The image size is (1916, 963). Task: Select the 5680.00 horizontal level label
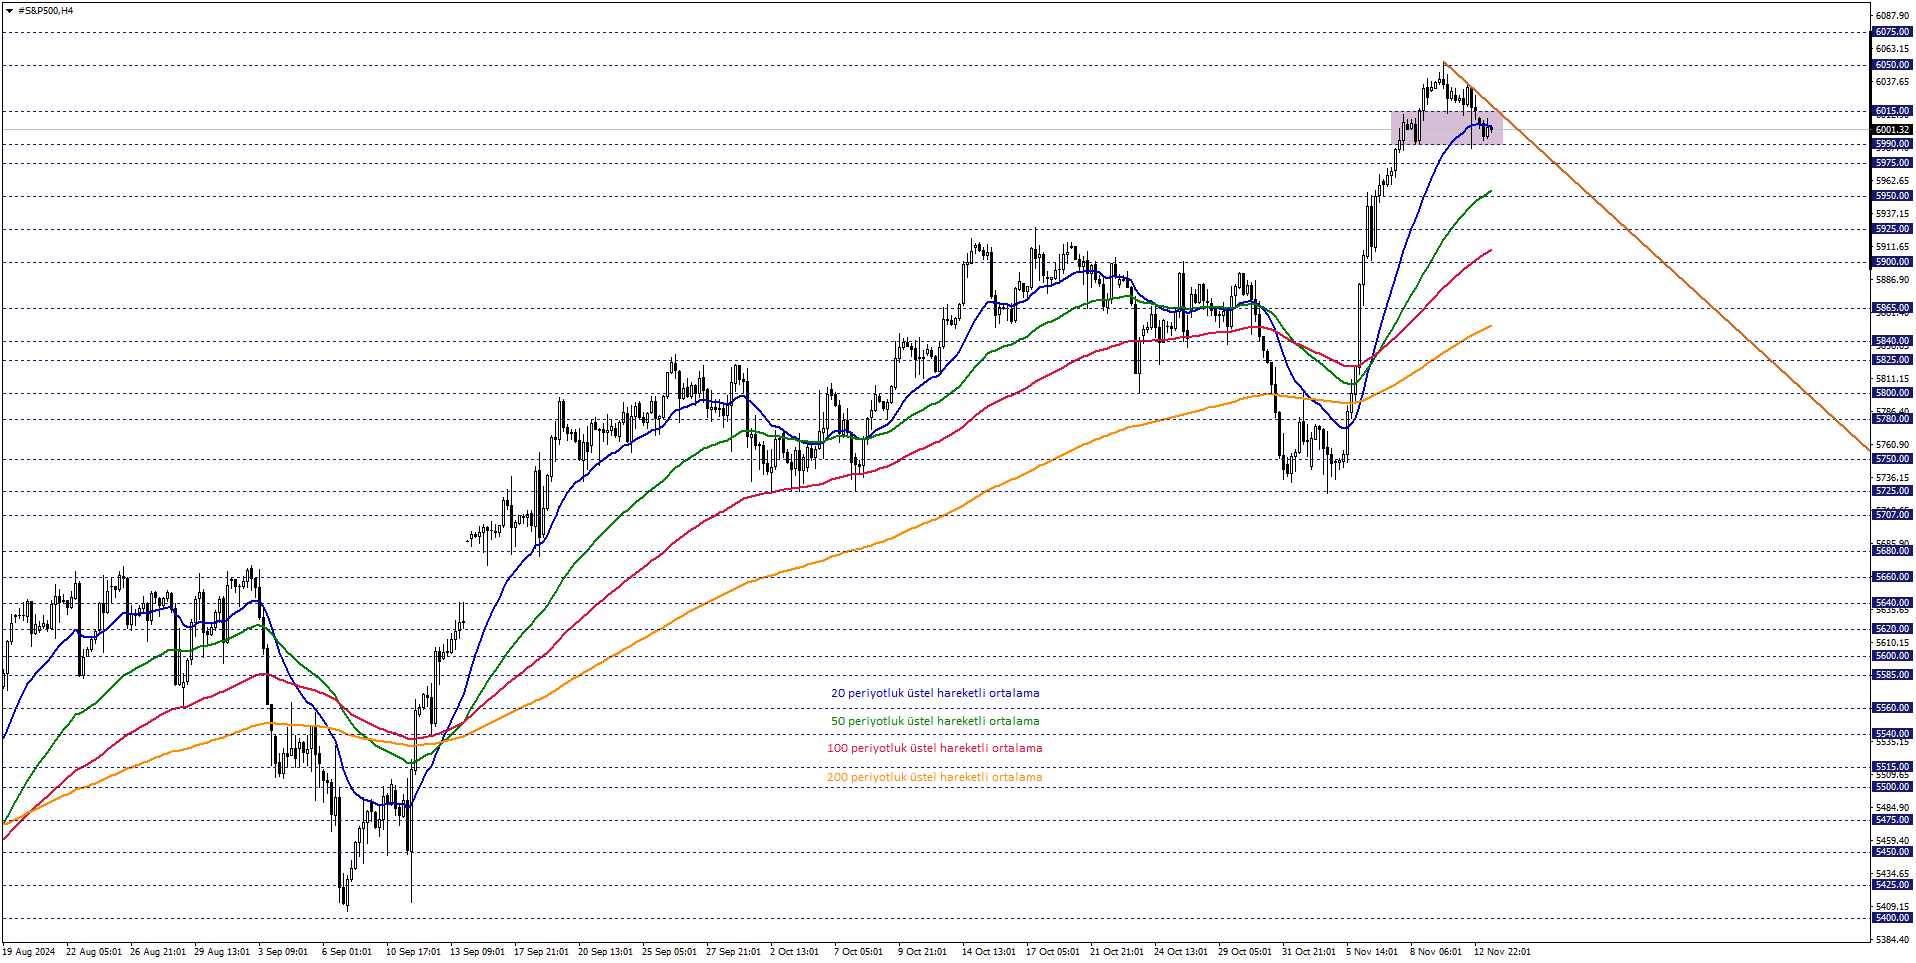[x=1892, y=551]
